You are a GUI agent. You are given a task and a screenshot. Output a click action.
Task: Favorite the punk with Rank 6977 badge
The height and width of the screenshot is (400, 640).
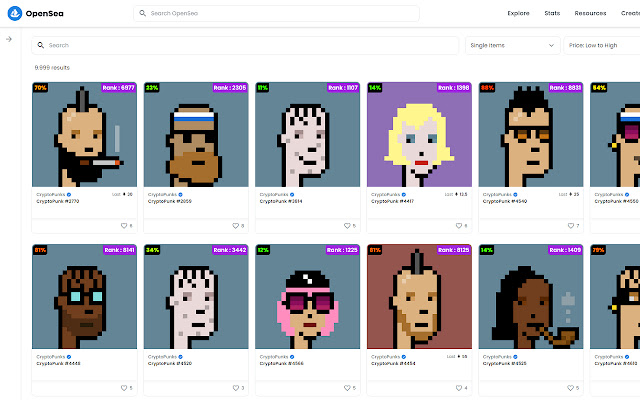124,225
